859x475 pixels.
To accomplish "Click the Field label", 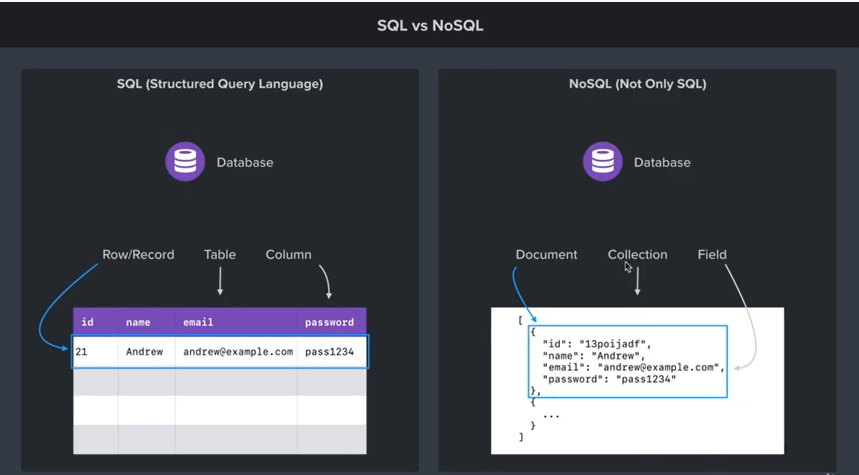I will (x=712, y=255).
